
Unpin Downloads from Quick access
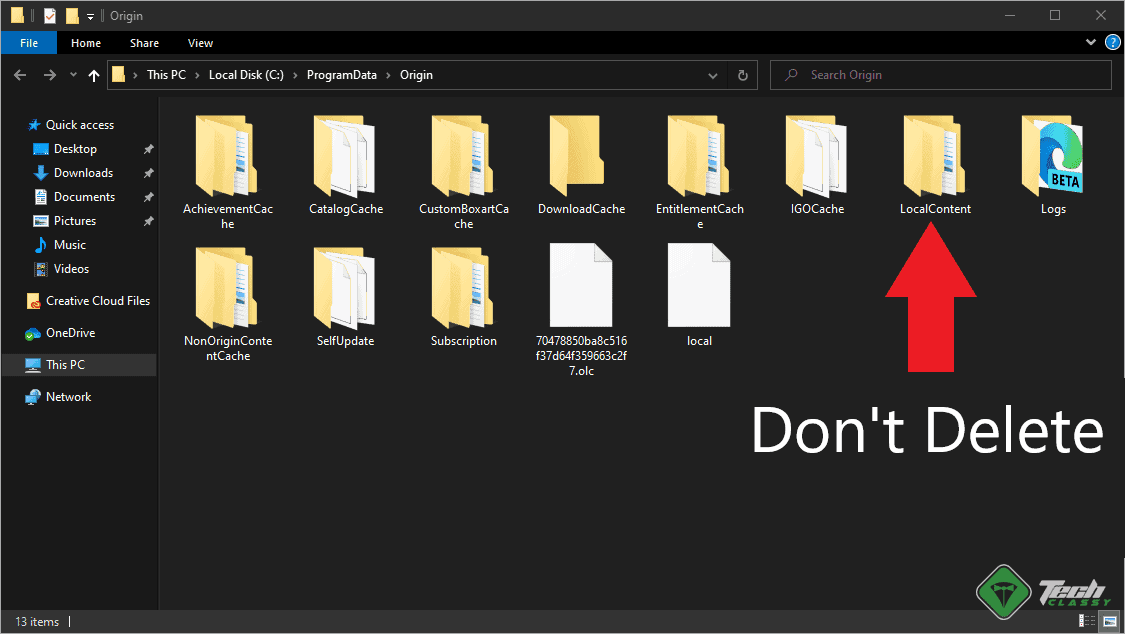coord(148,172)
